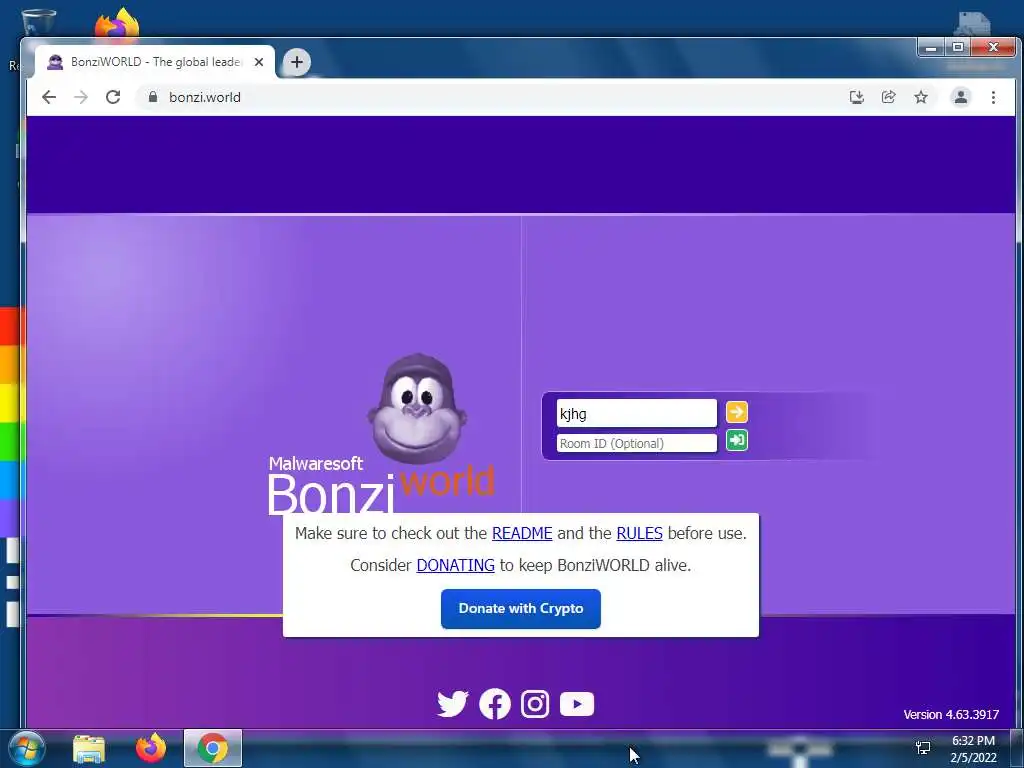1024x768 pixels.
Task: Reload the bonzi.world page
Action: tap(113, 97)
